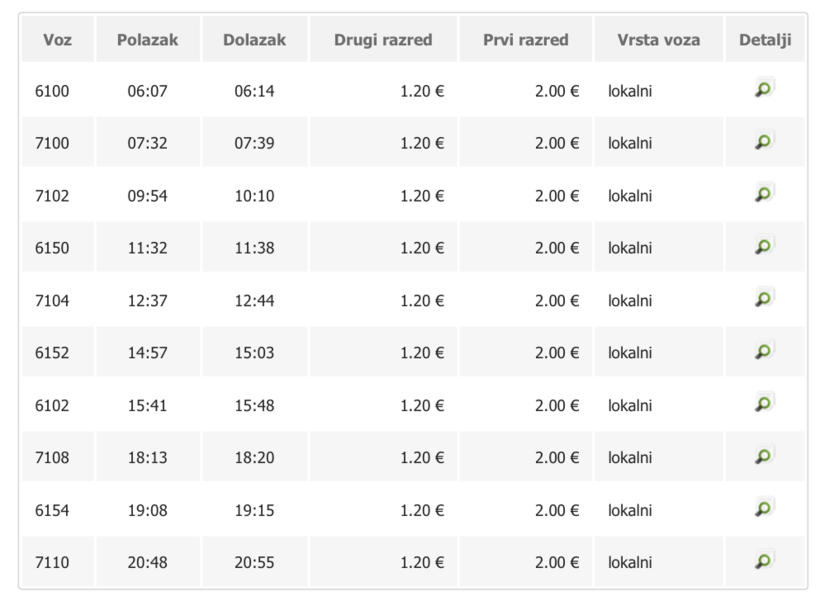Click the Drugi razred header
Screen dimensions: 820x601
tap(383, 40)
